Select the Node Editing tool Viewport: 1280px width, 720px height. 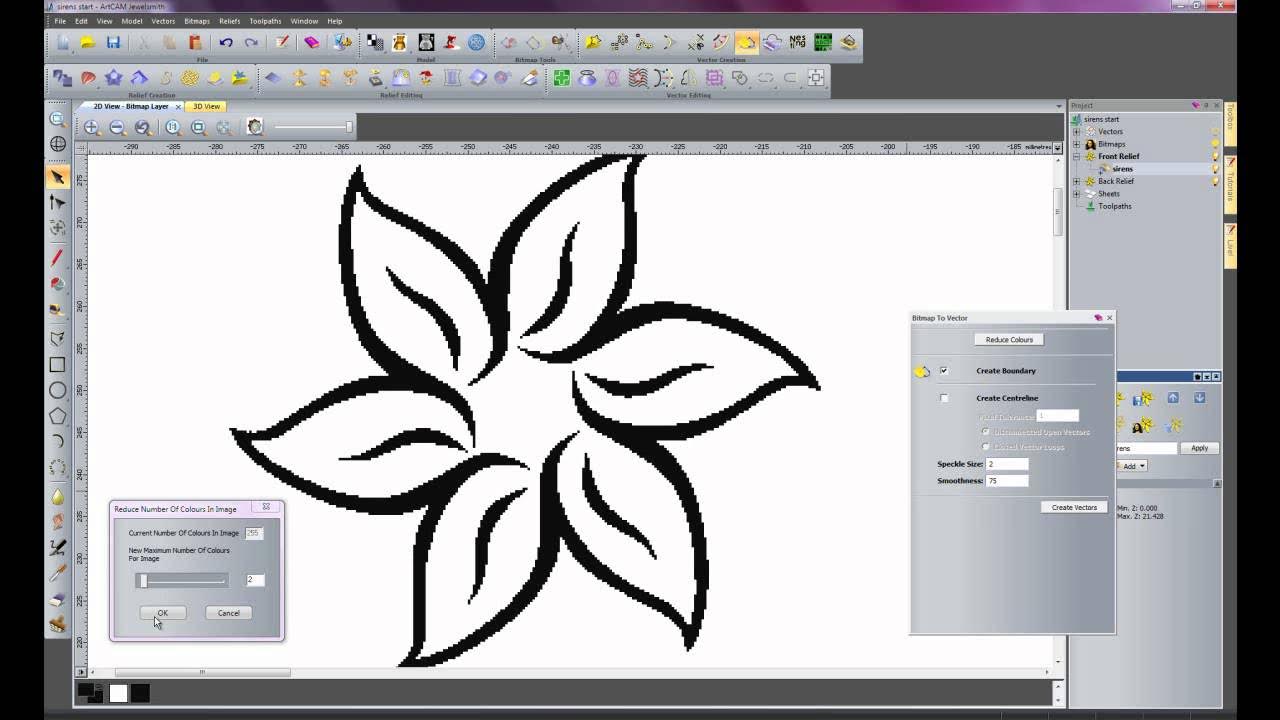(58, 203)
